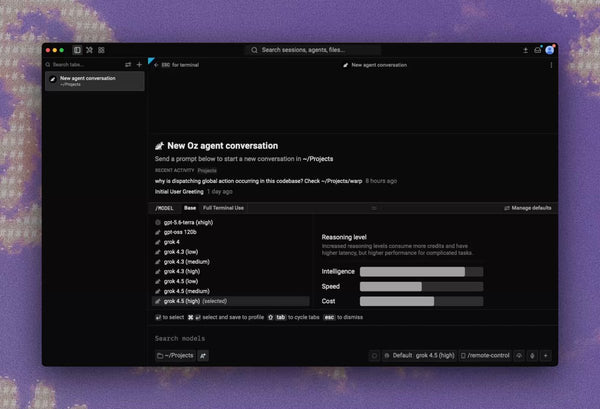600x409 pixels.
Task: Click select and save to profile hint
Action: (x=226, y=317)
